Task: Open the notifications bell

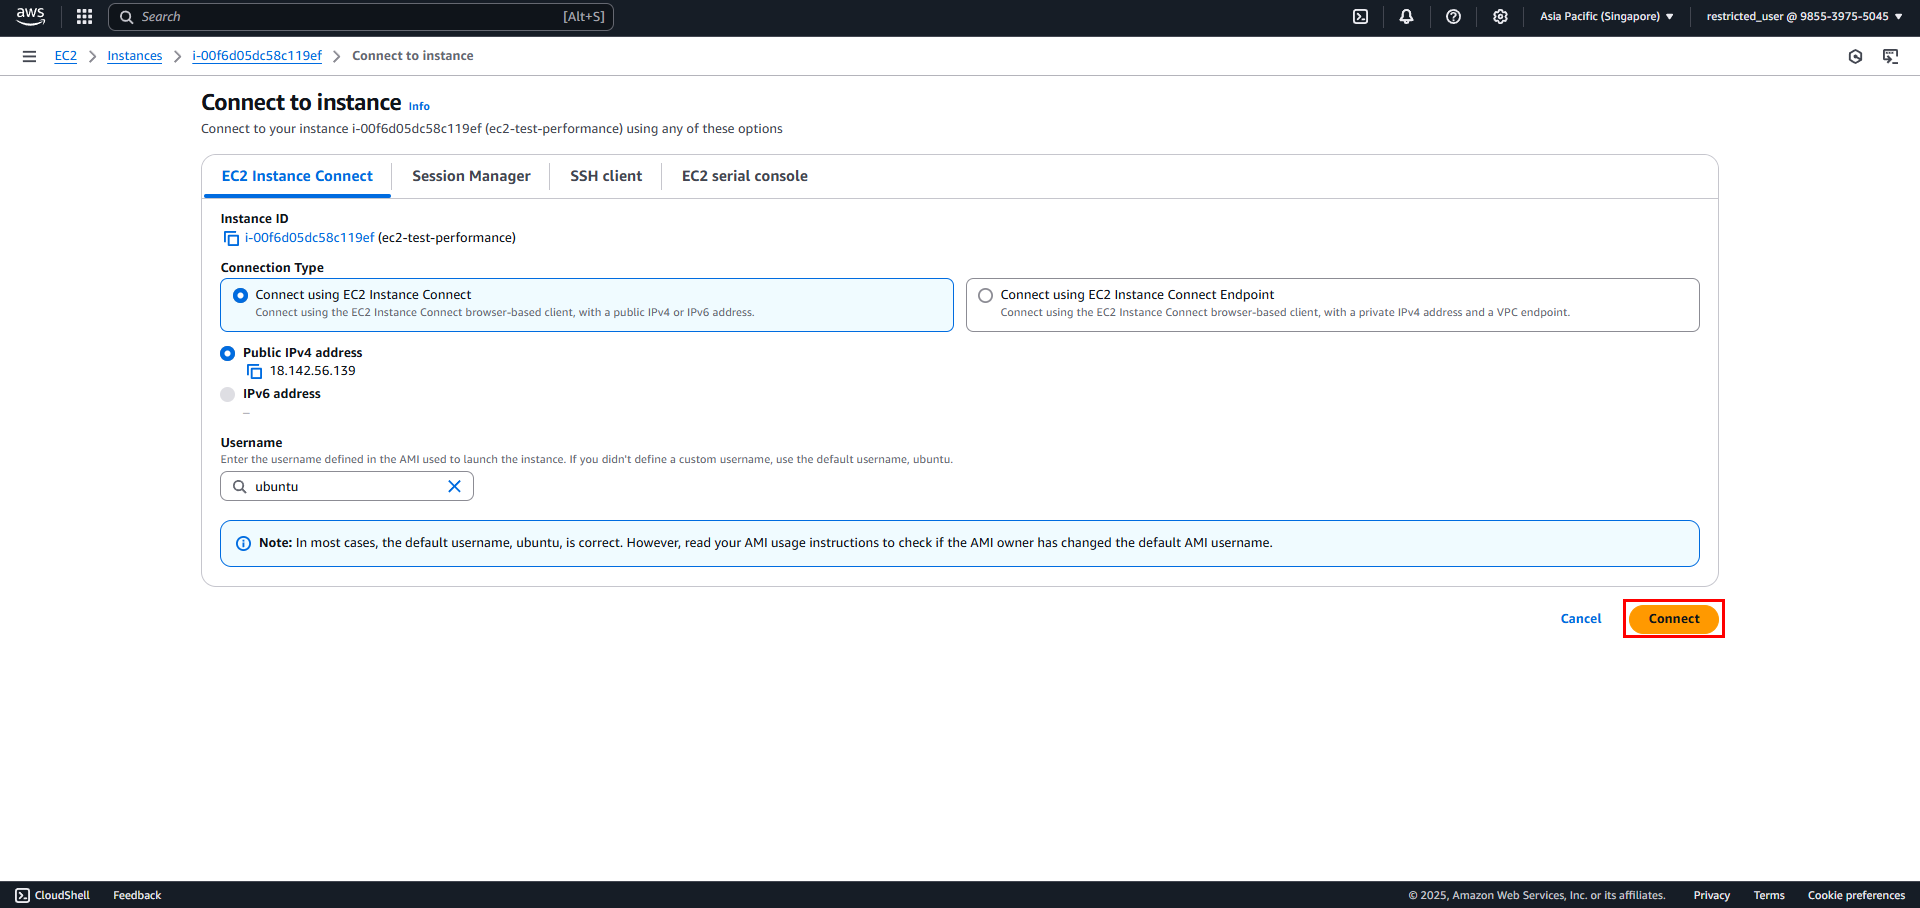Action: (x=1406, y=16)
